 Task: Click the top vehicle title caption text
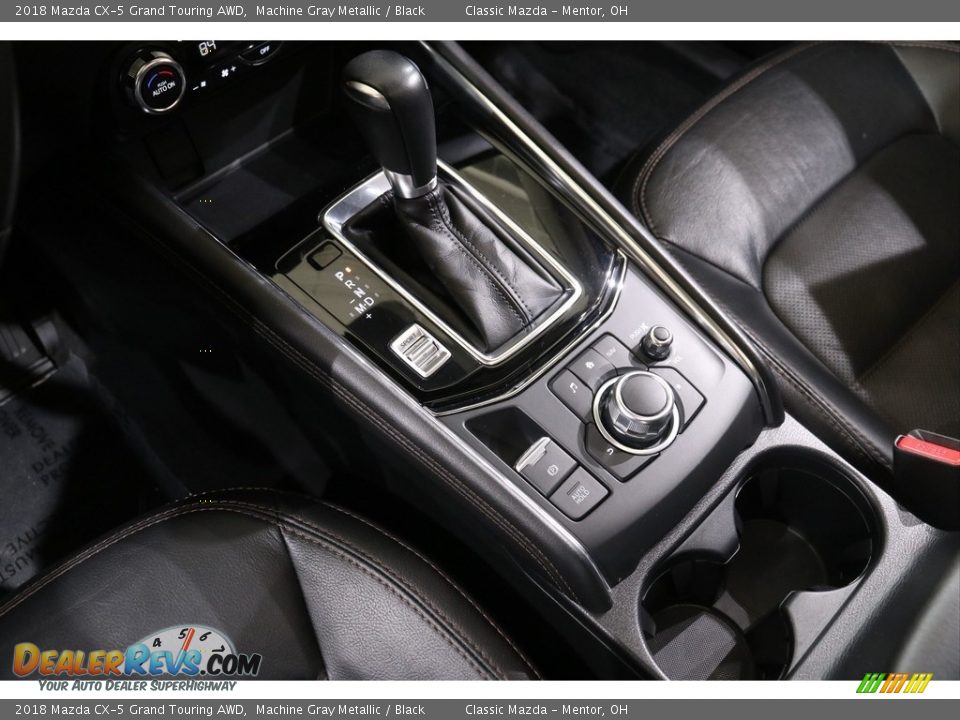[220, 10]
